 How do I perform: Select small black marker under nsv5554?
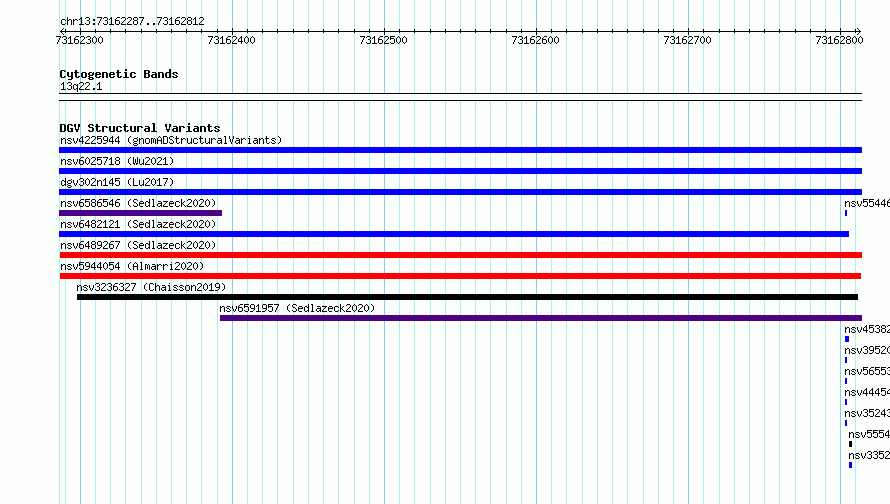pyautogui.click(x=850, y=444)
